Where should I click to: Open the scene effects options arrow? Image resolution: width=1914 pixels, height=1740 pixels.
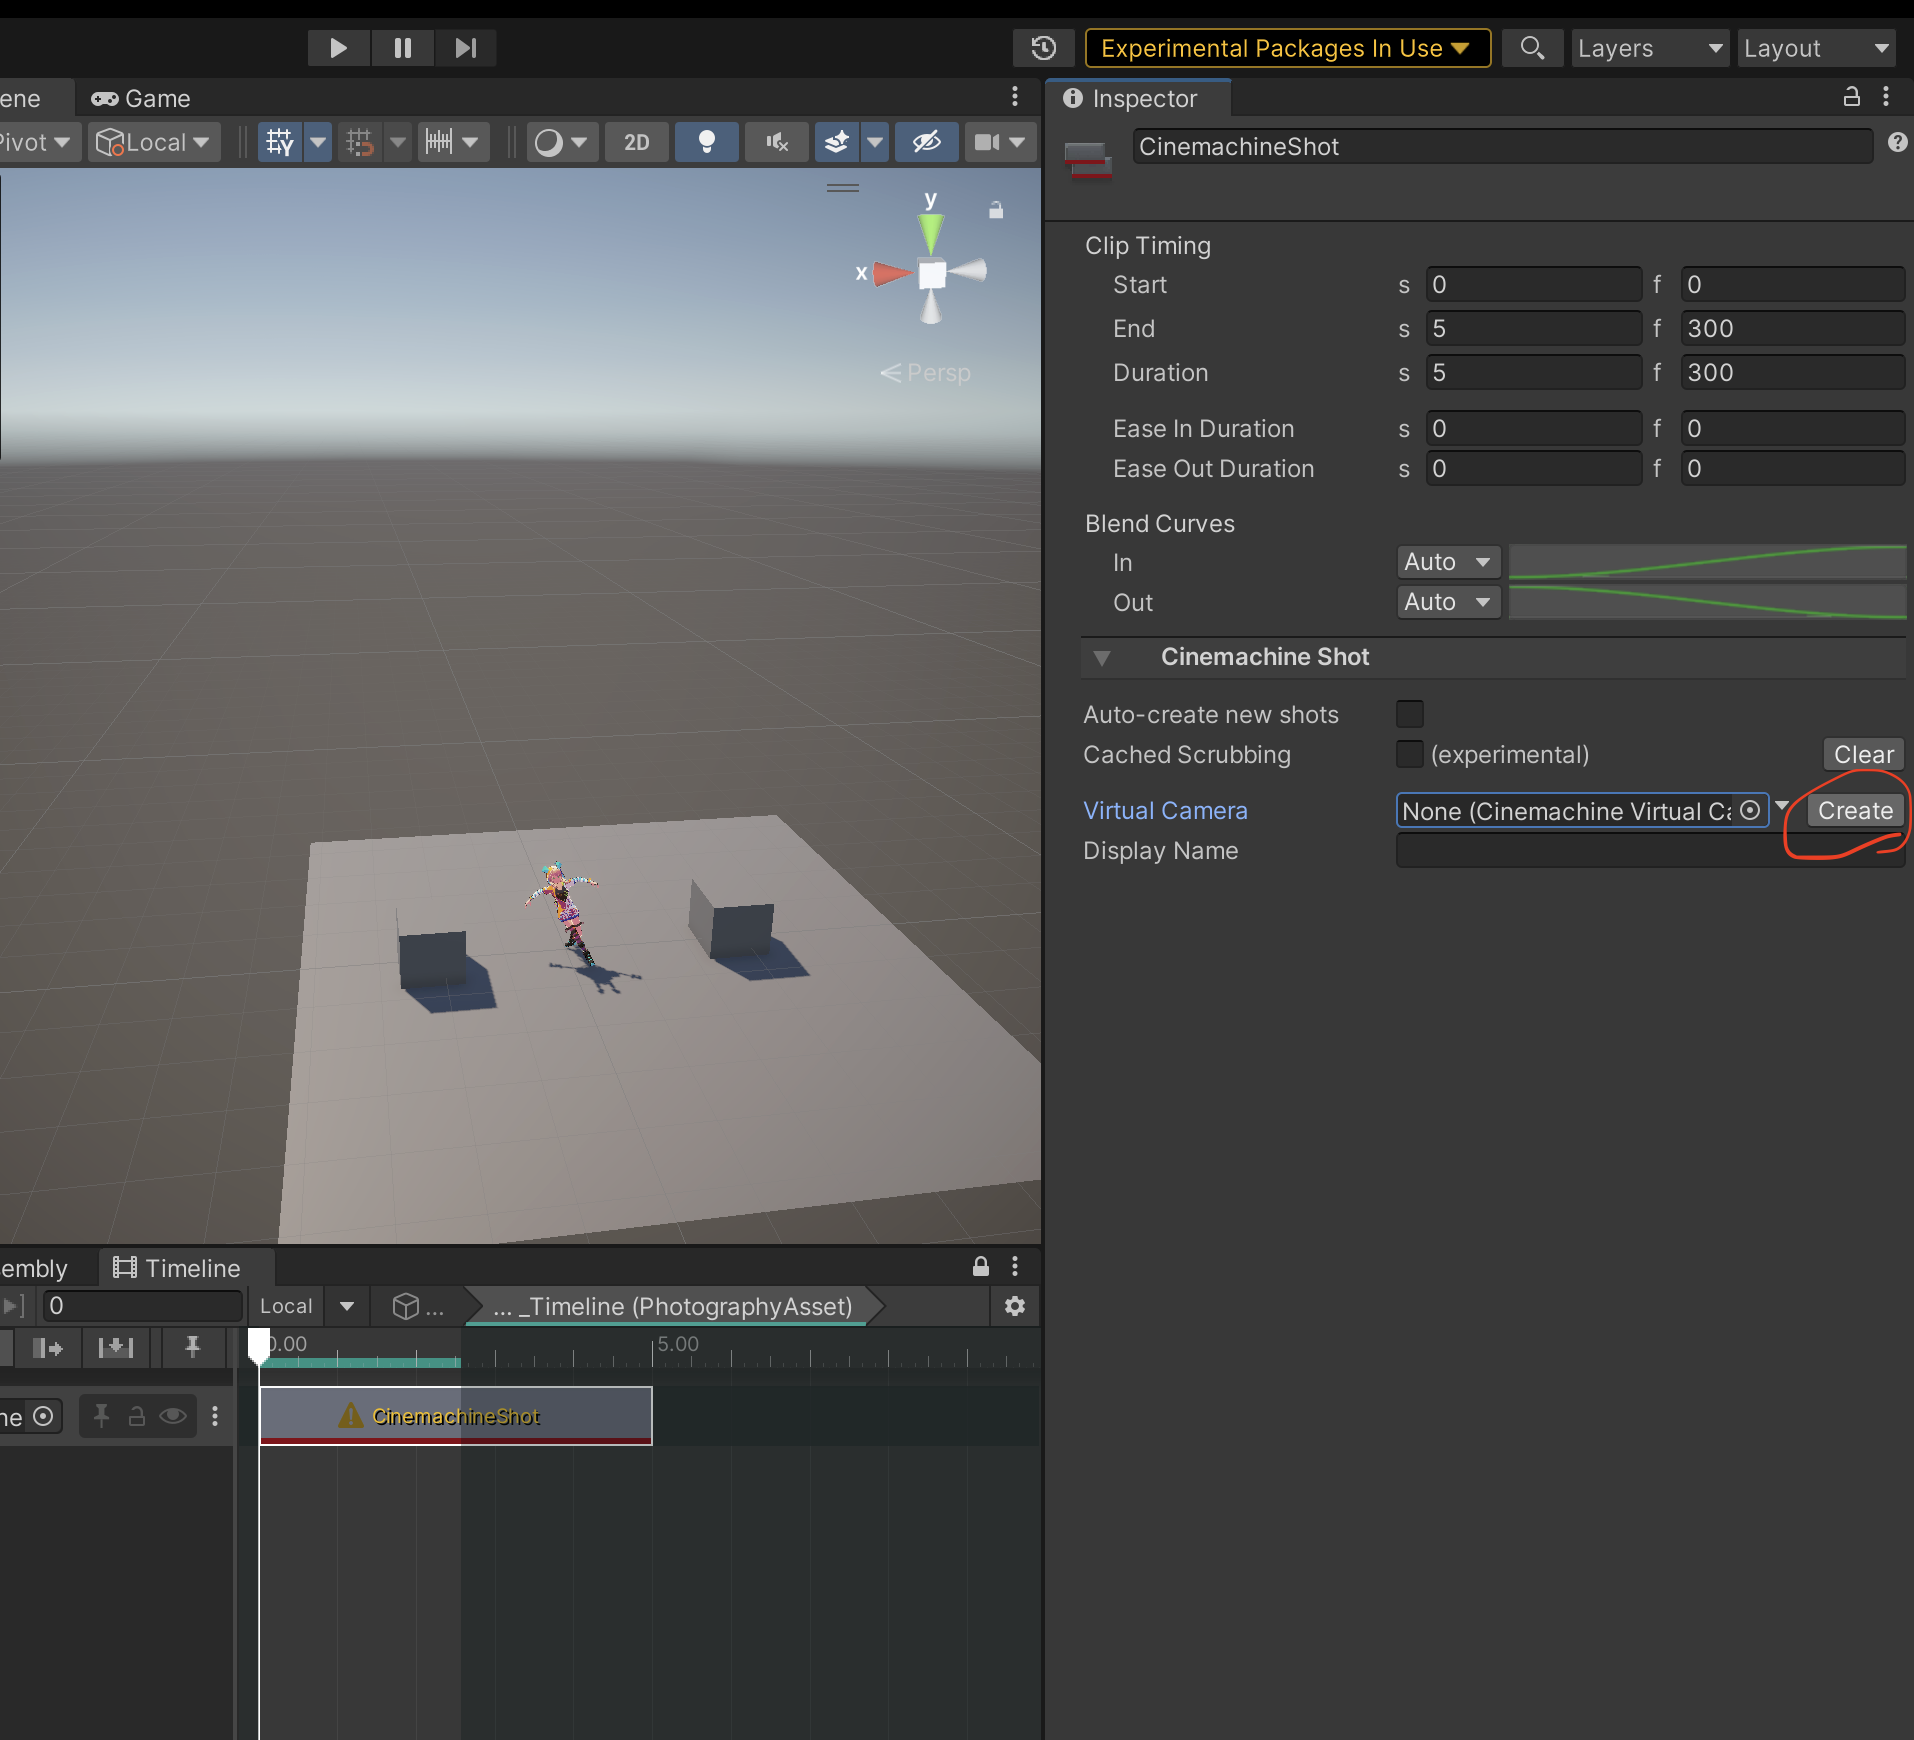coord(875,142)
